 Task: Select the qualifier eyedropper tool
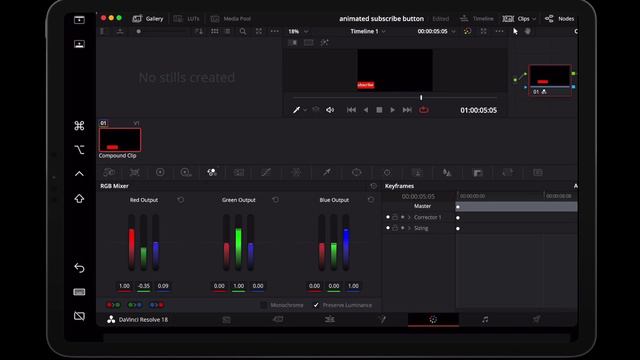(x=296, y=110)
